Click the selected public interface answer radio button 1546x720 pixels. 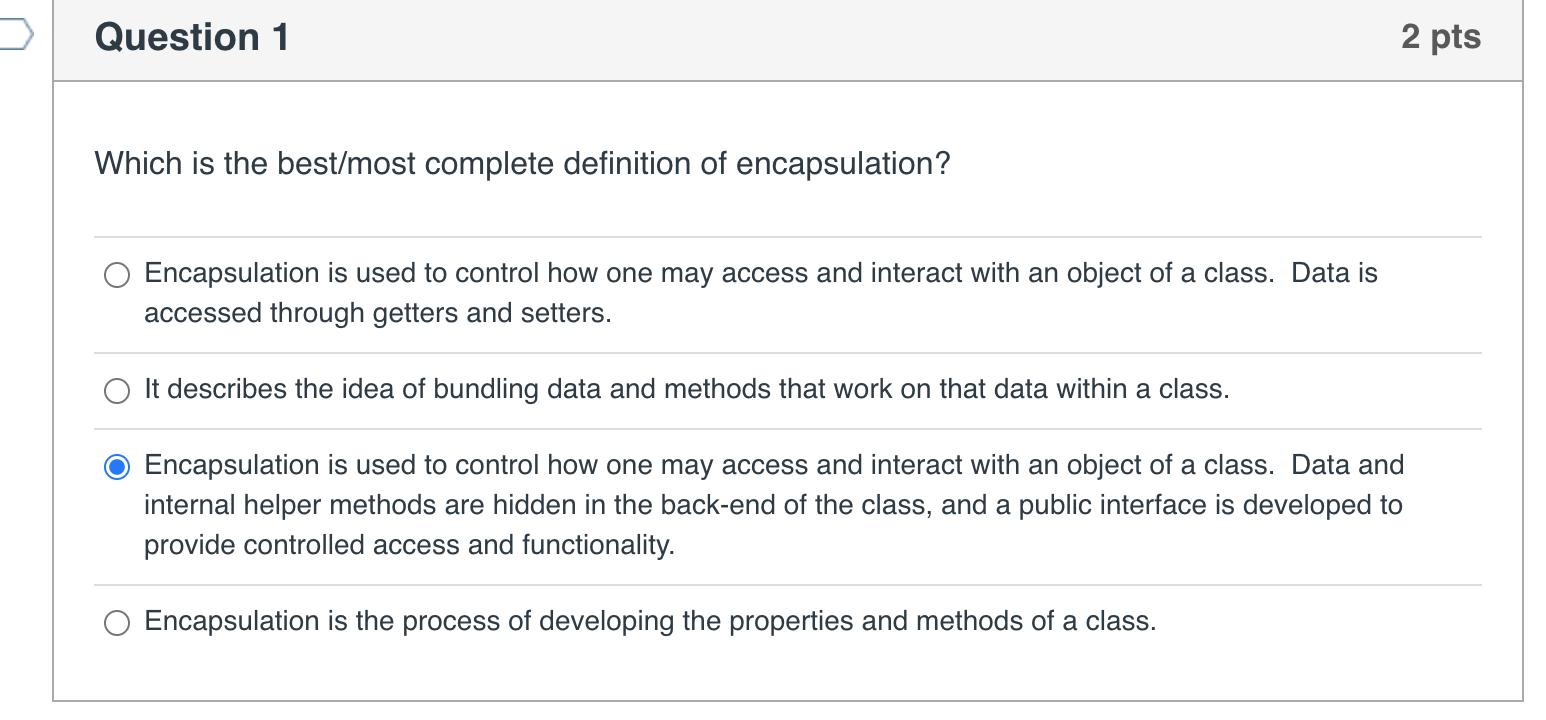117,467
